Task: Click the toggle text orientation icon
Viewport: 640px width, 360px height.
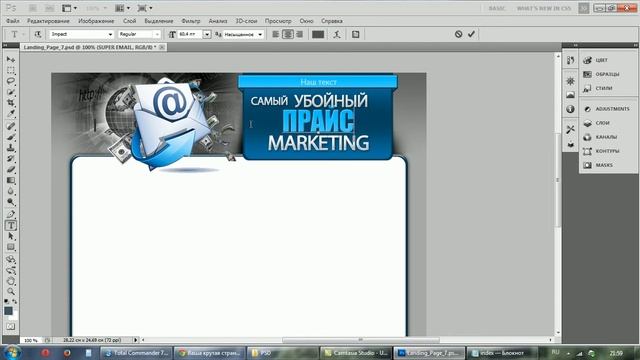Action: (x=38, y=34)
